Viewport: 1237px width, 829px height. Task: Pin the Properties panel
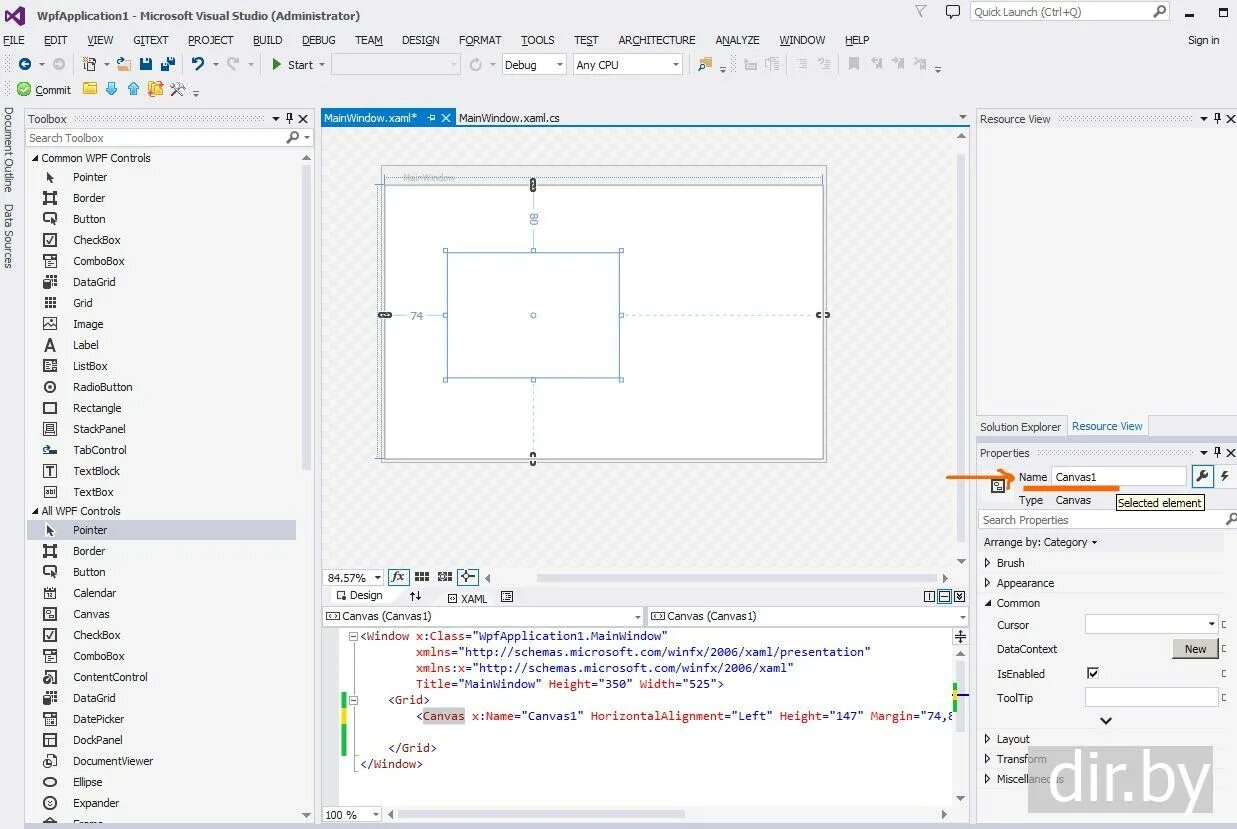[1217, 452]
